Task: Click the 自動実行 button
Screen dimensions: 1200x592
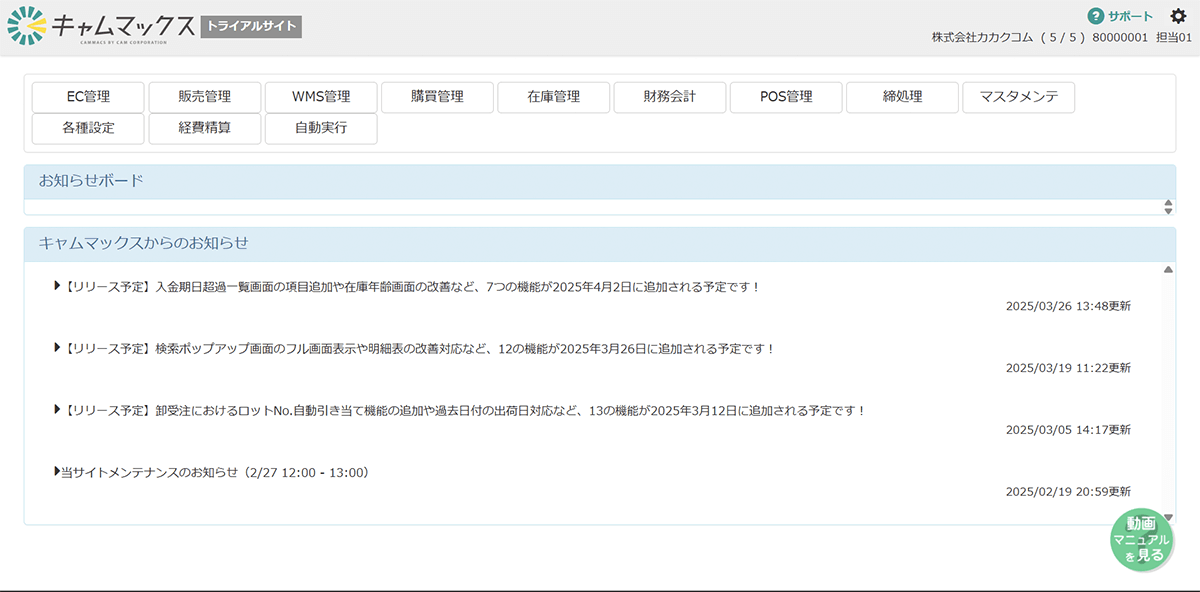Action: coord(321,128)
